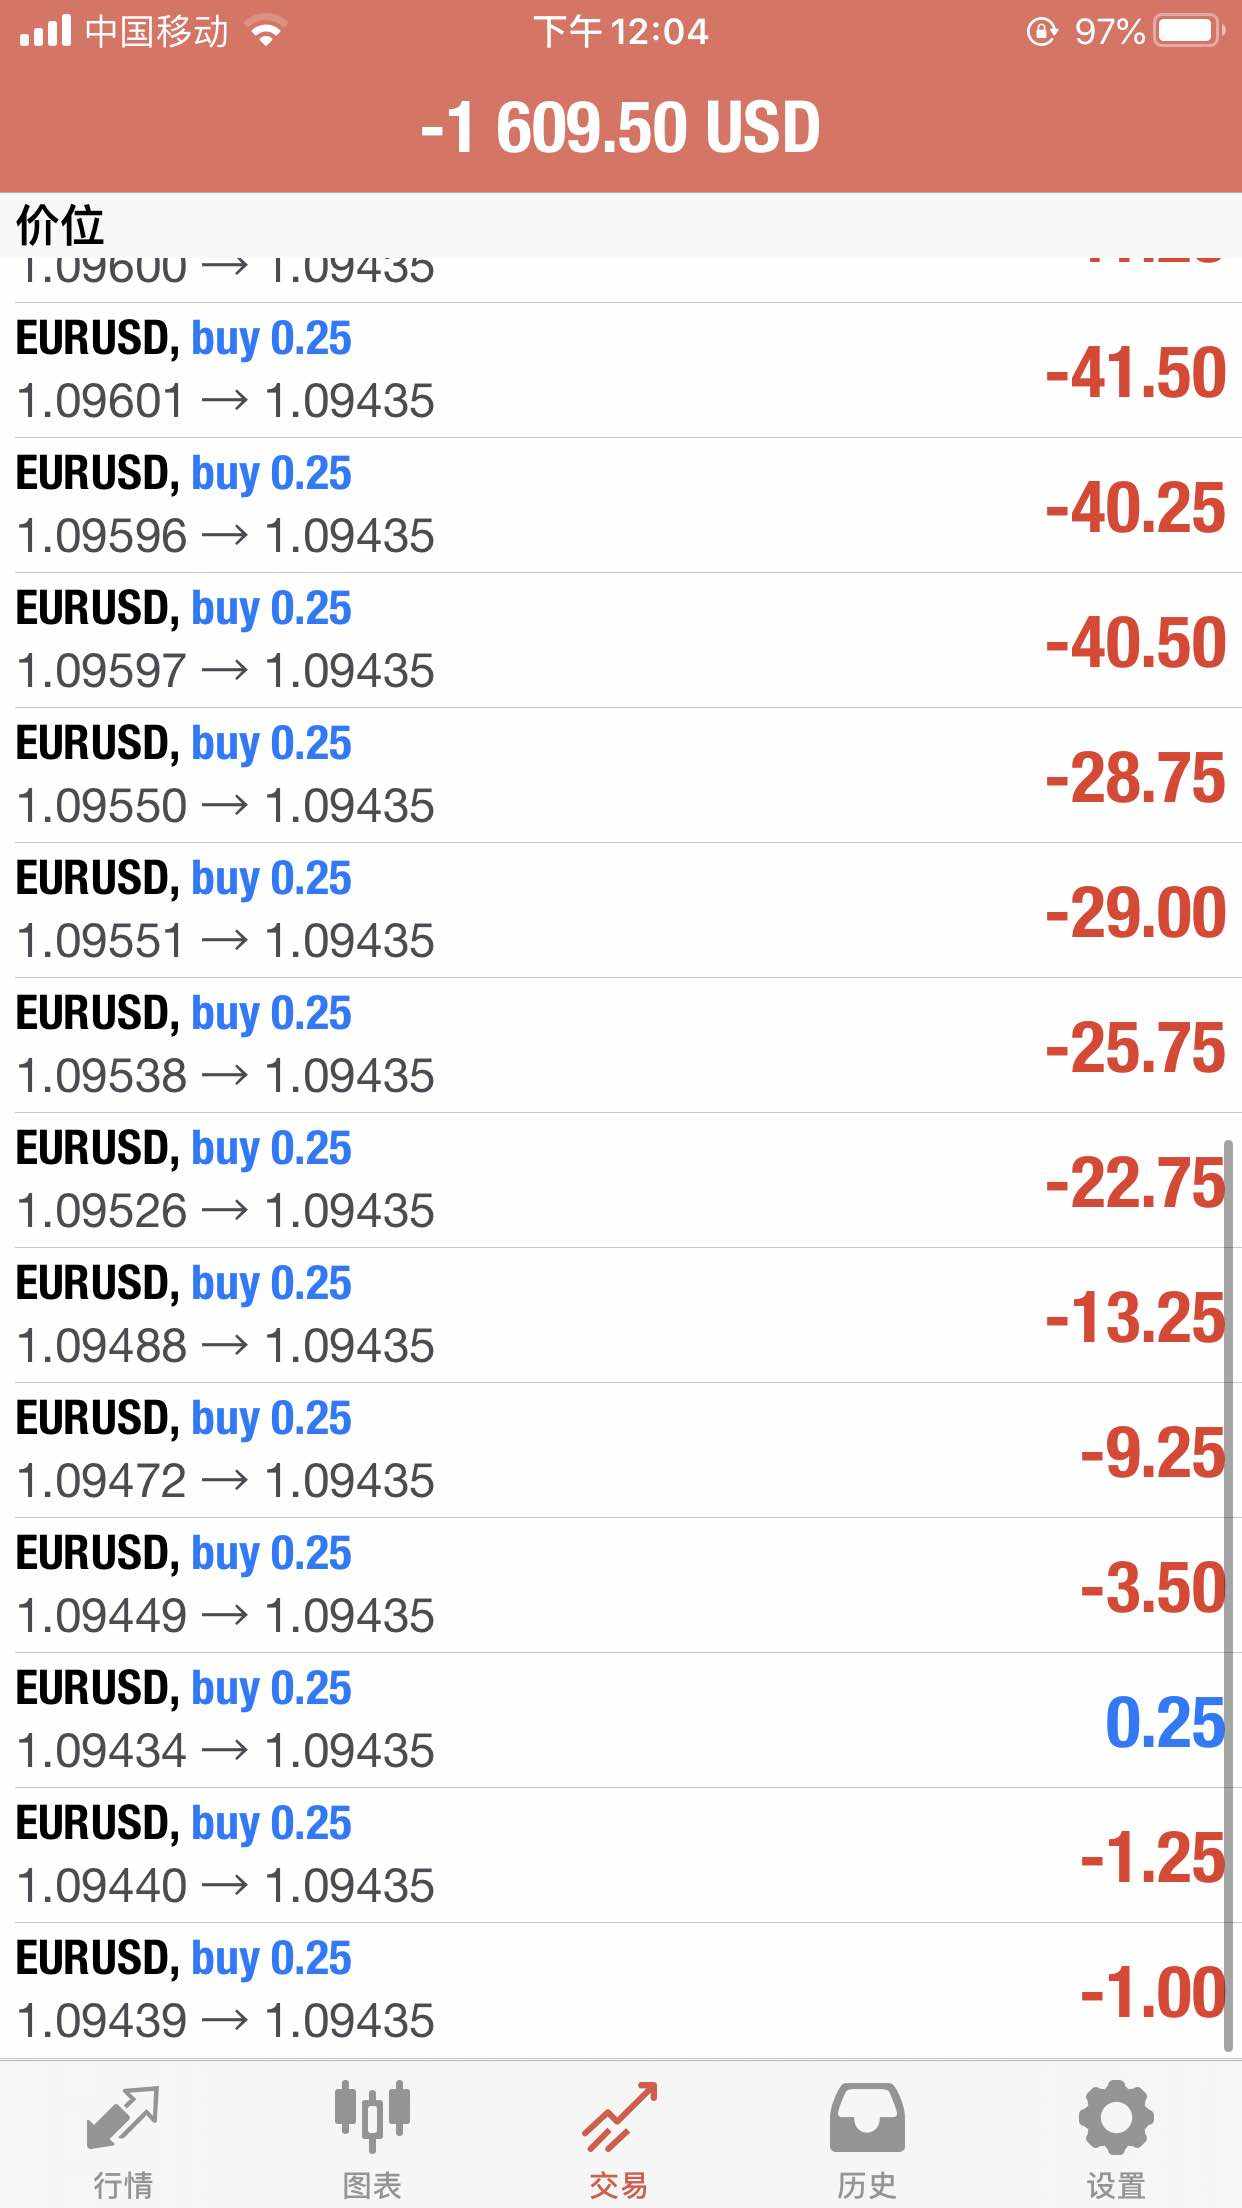Image resolution: width=1242 pixels, height=2208 pixels.
Task: Open the position with -1.00 loss
Action: 620,1990
